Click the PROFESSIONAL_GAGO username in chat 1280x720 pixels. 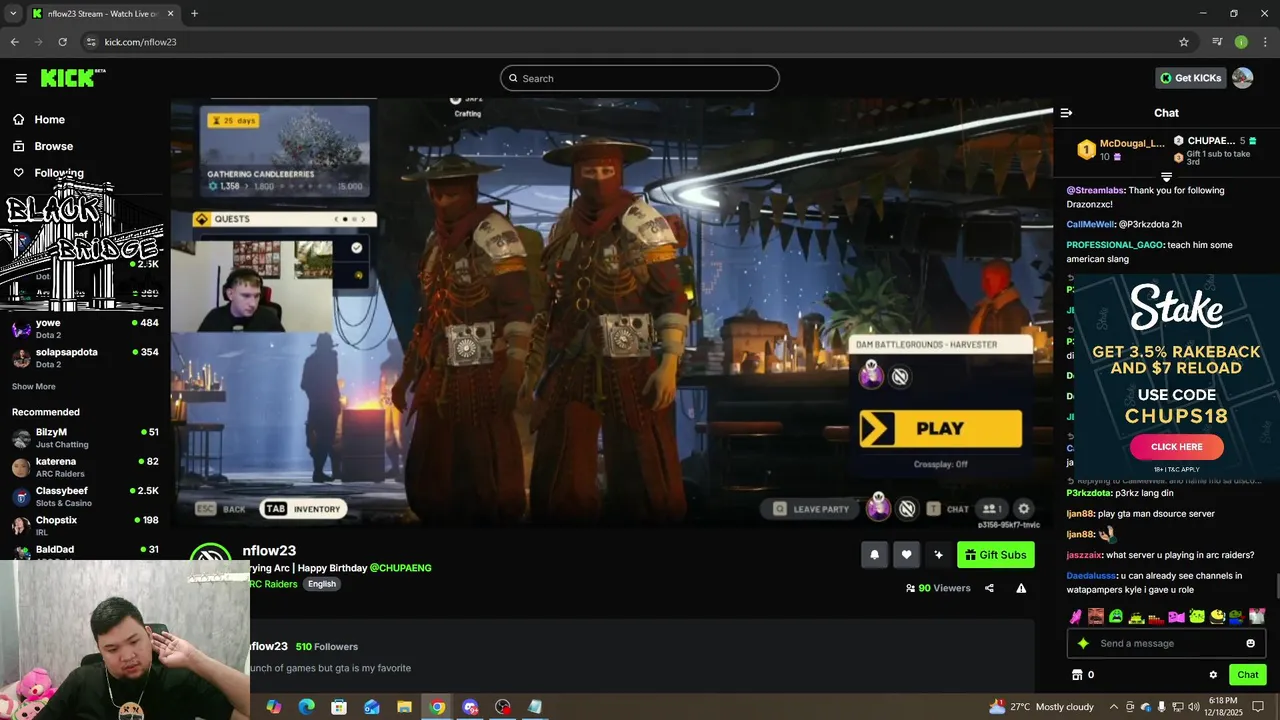coord(1115,245)
